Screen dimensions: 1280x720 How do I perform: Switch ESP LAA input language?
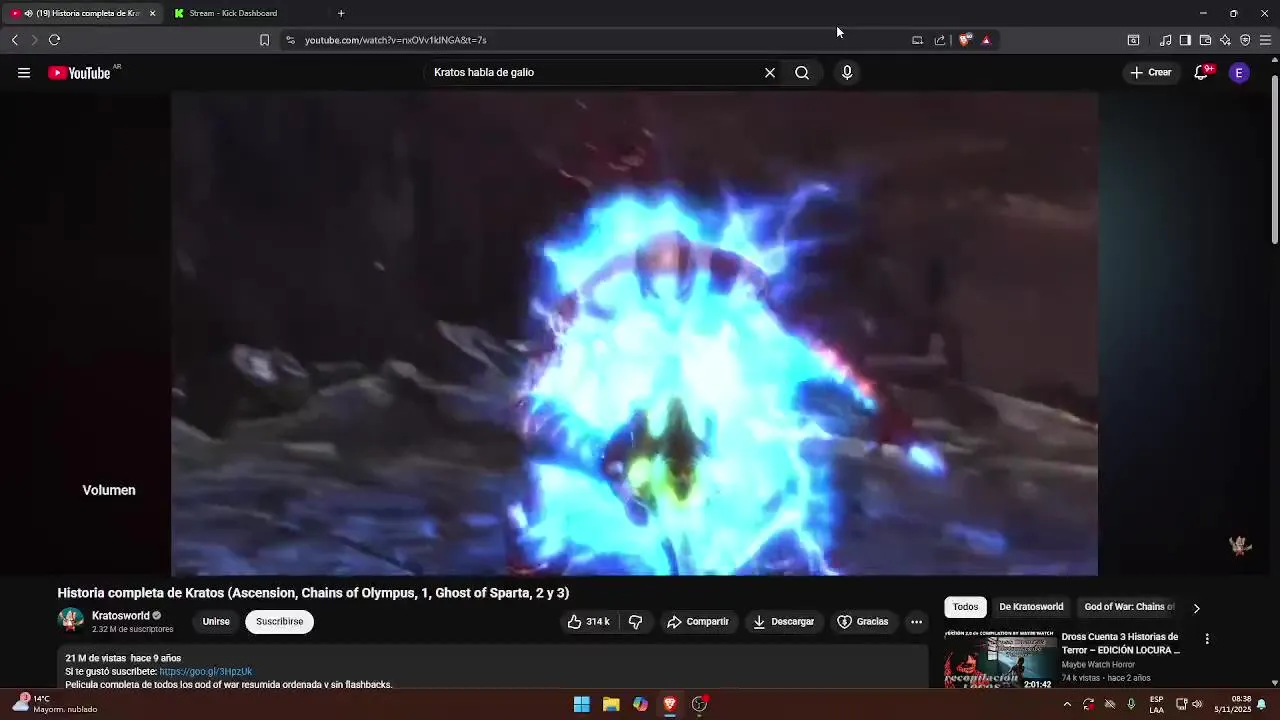pos(1156,704)
